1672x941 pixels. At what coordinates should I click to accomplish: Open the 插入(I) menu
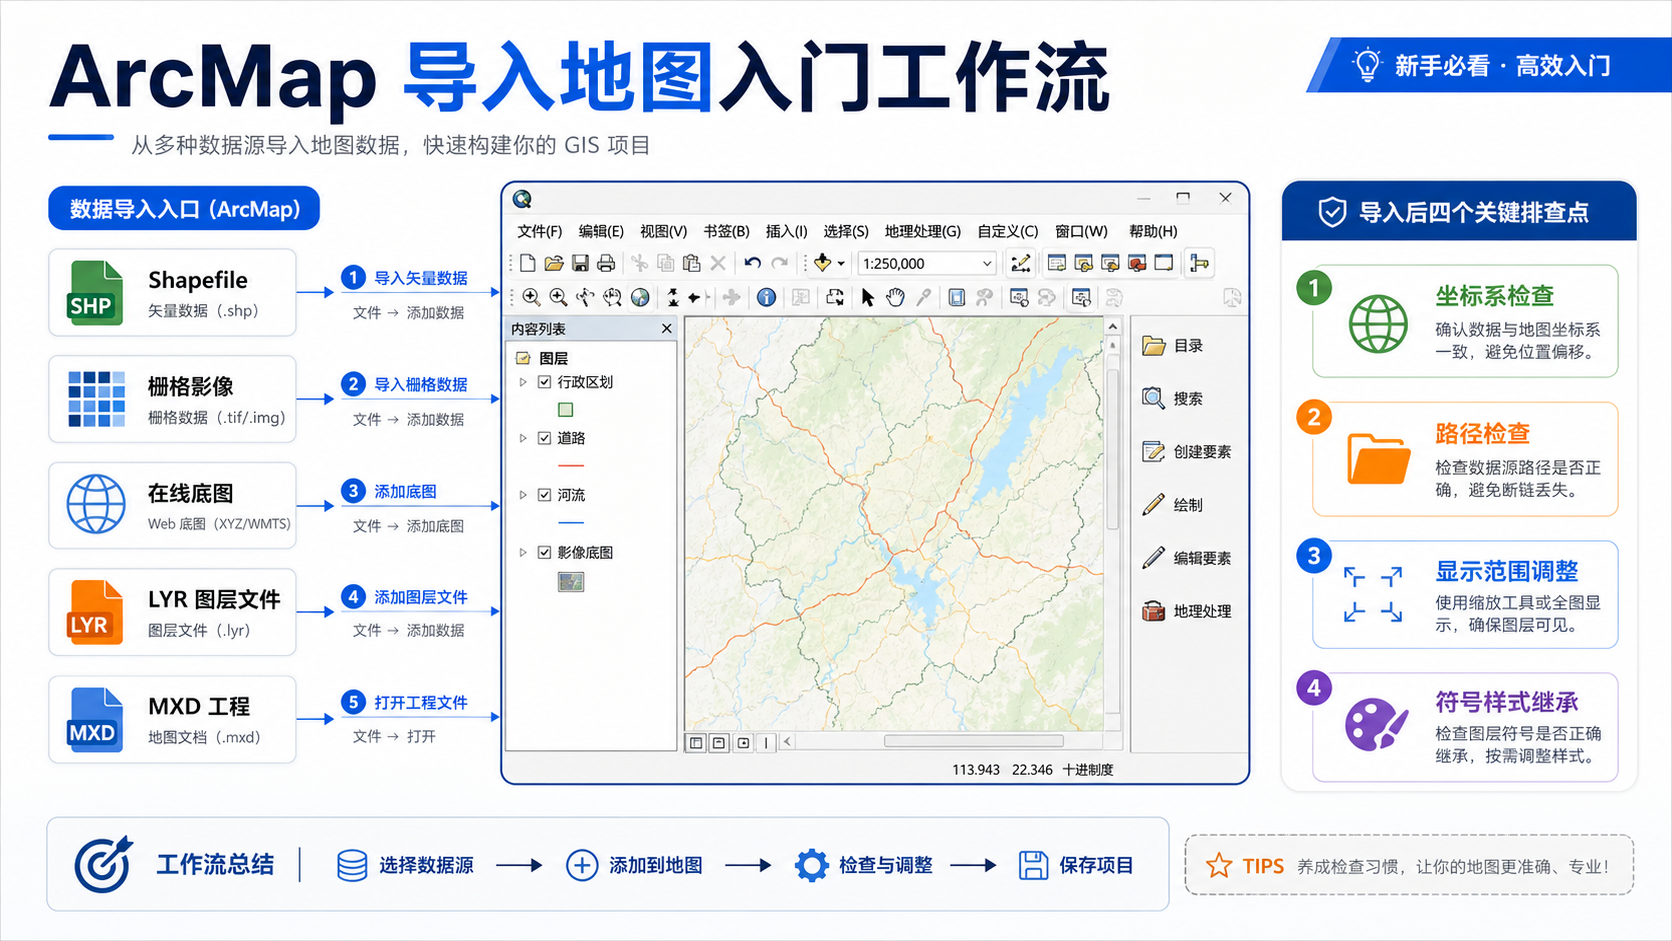786,231
